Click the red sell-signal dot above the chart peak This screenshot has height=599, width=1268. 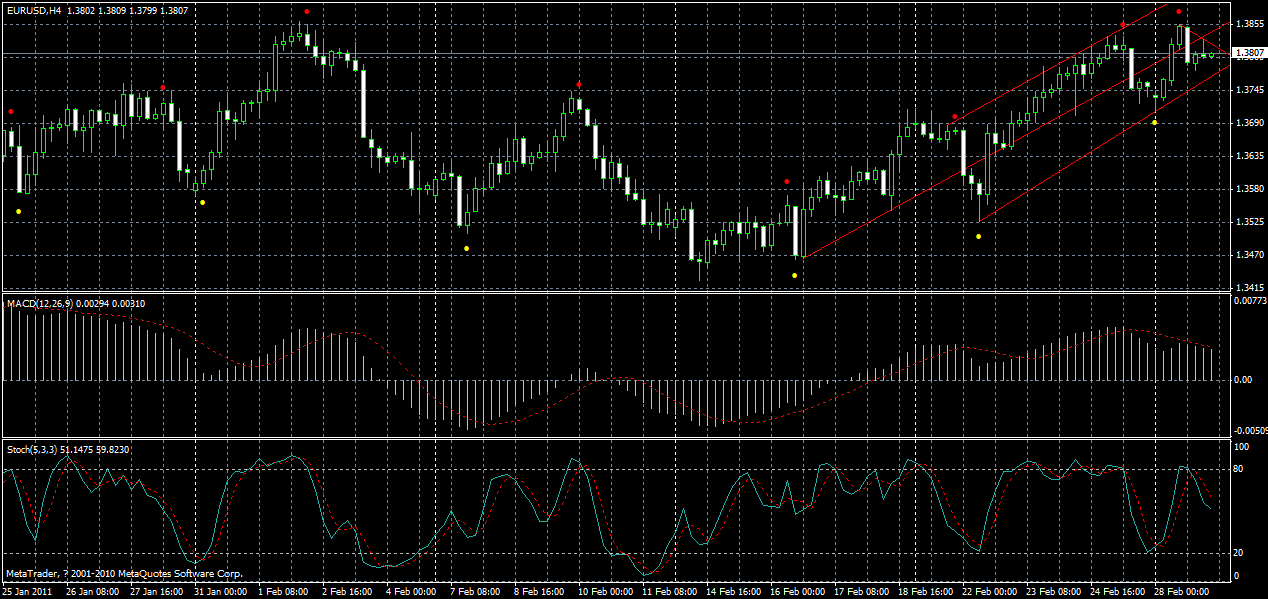(x=306, y=12)
